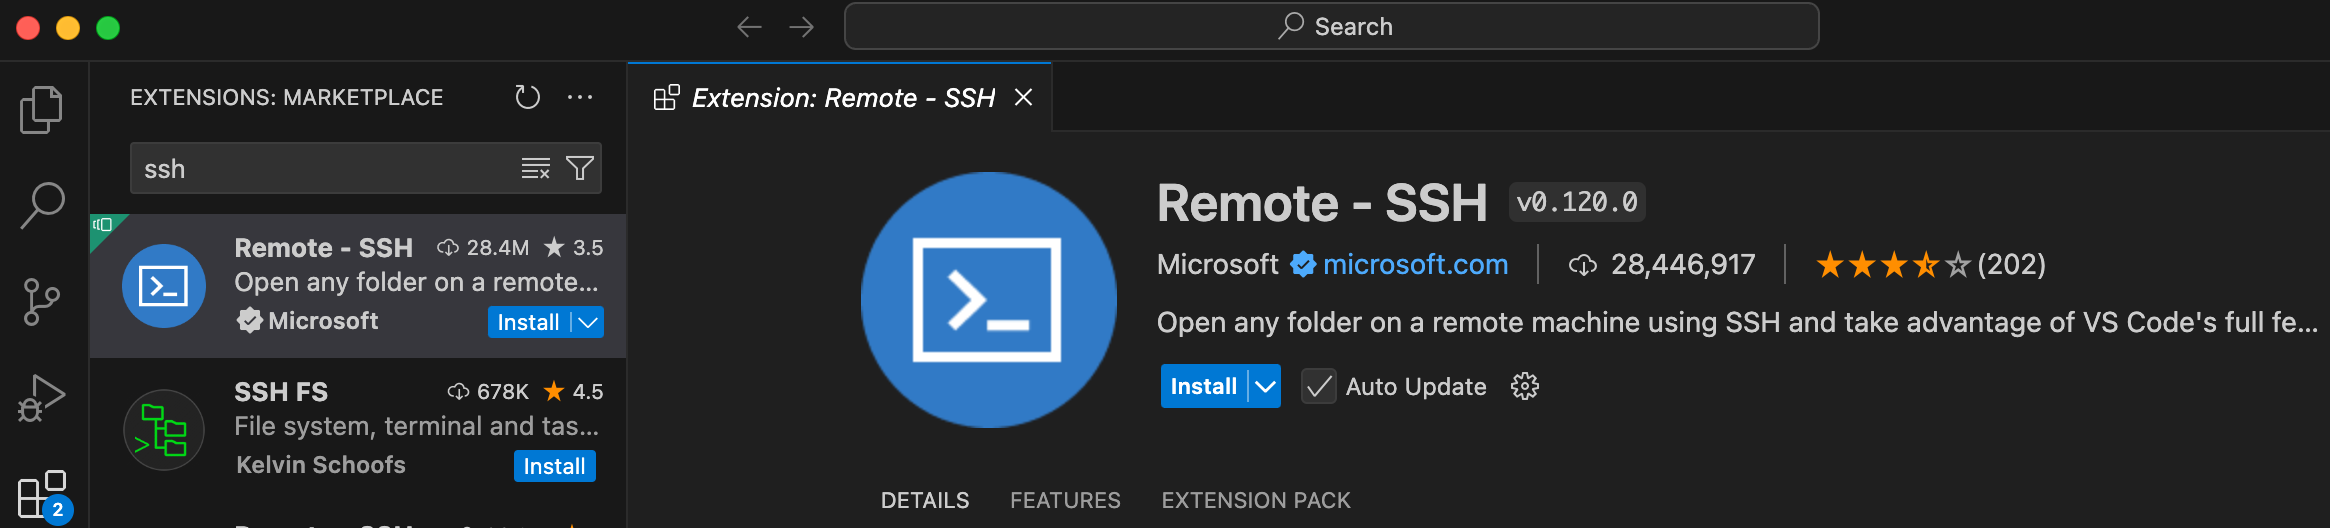Open Views and More Actions ellipsis menu
Image resolution: width=2330 pixels, height=528 pixels.
[580, 97]
